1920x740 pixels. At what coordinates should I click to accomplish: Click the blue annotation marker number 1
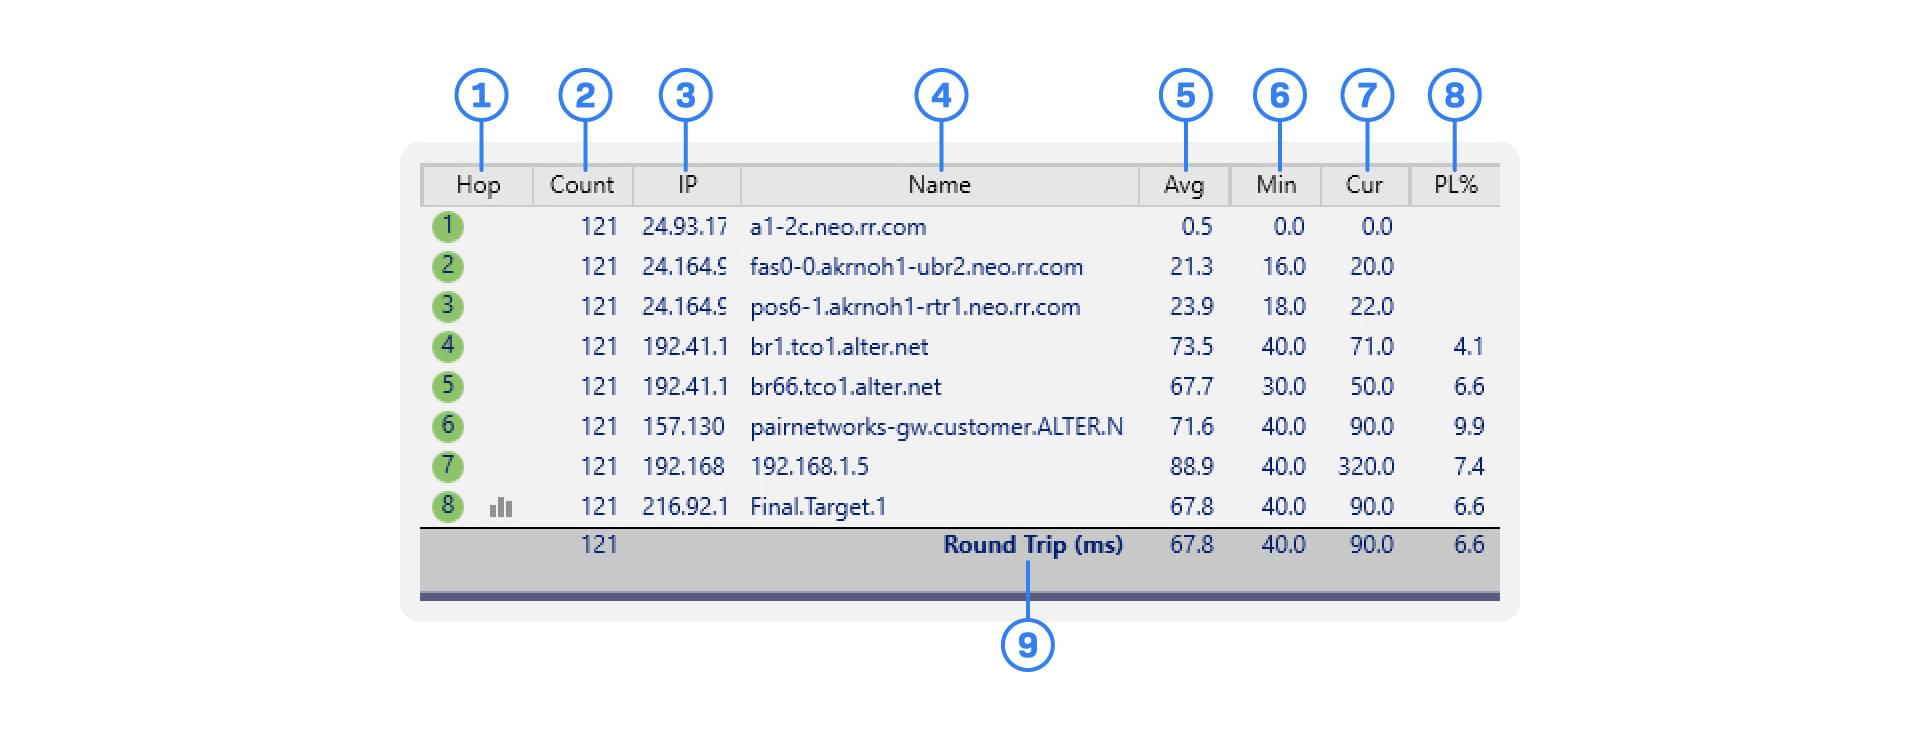pyautogui.click(x=481, y=96)
